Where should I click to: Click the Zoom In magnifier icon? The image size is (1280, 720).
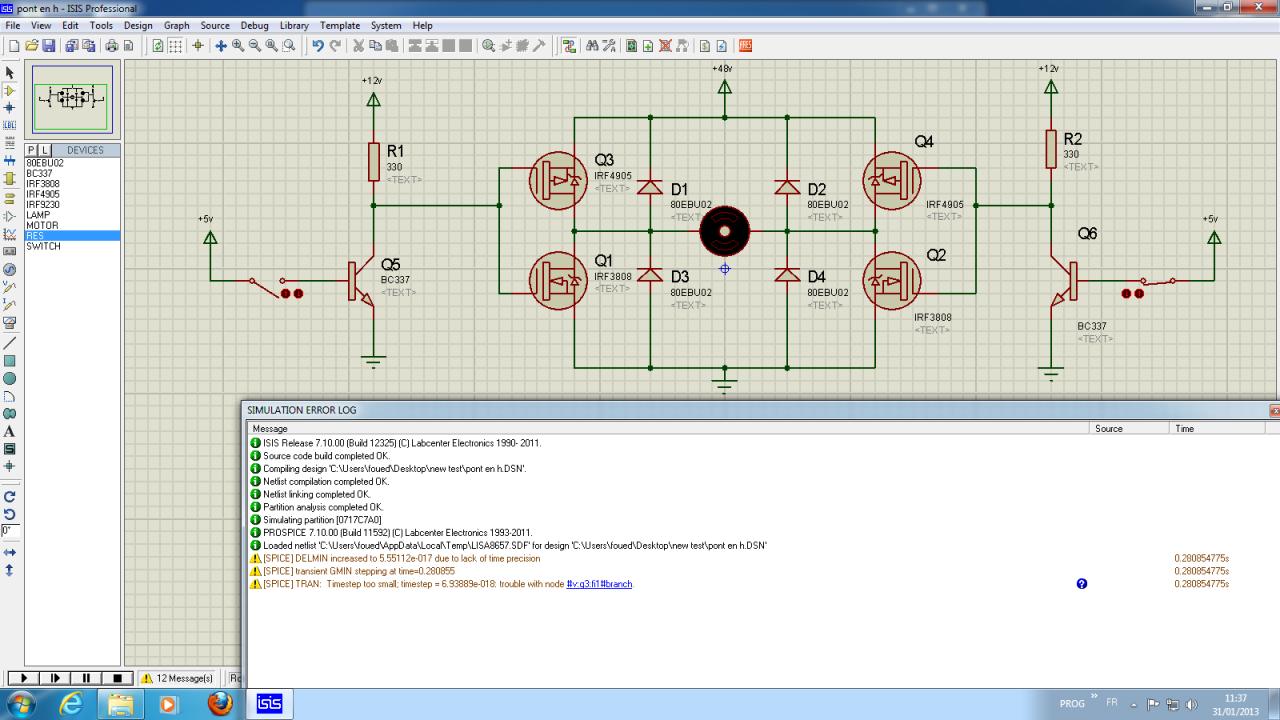(x=238, y=46)
